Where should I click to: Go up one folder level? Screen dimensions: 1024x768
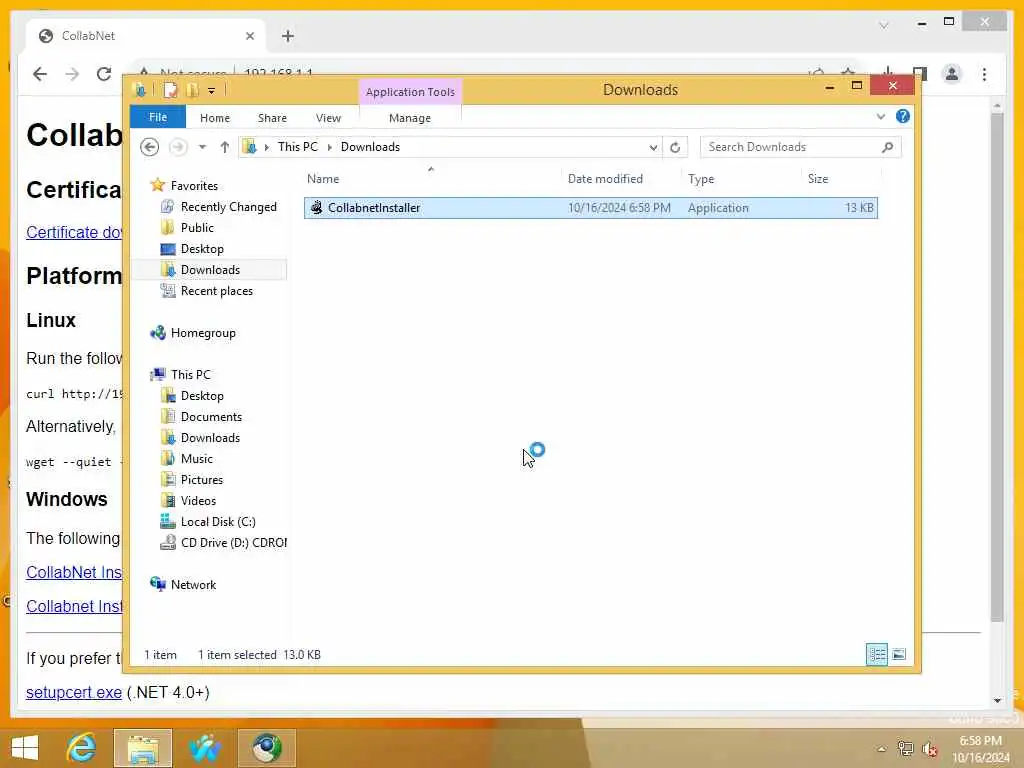tap(225, 147)
